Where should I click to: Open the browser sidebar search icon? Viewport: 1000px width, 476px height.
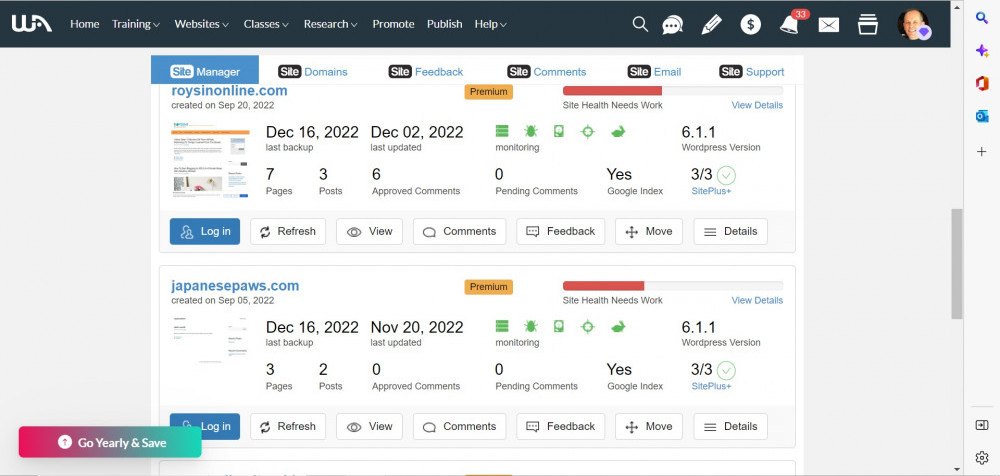click(982, 18)
